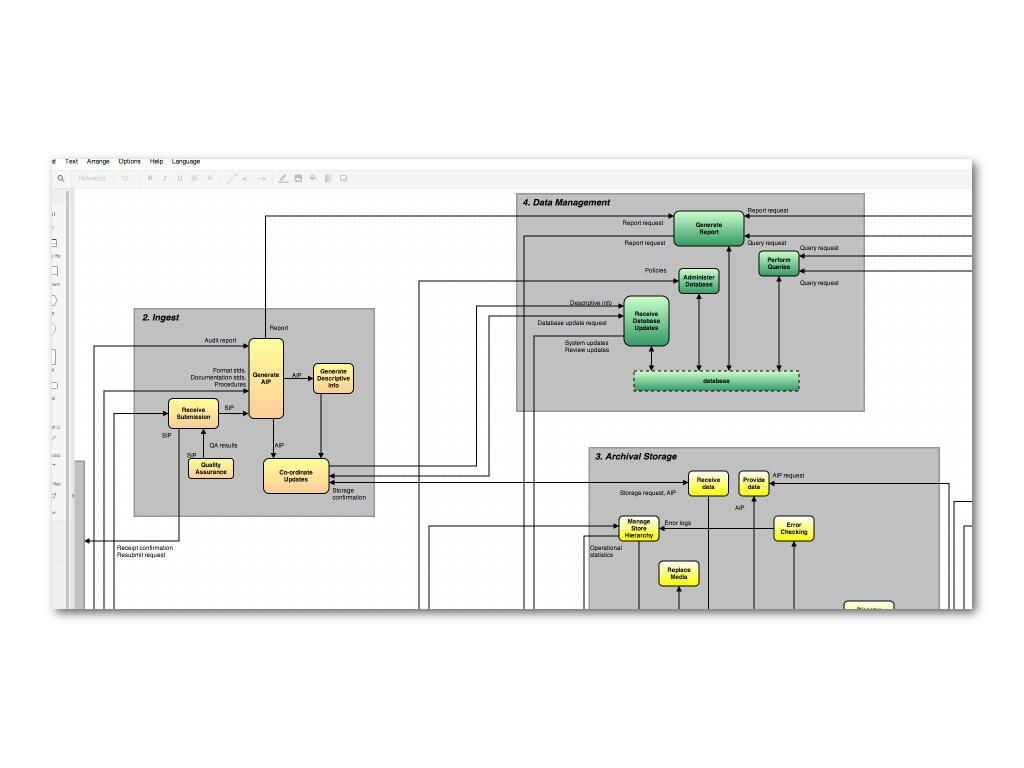The height and width of the screenshot is (768, 1024).
Task: Open the Language menu
Action: [186, 161]
